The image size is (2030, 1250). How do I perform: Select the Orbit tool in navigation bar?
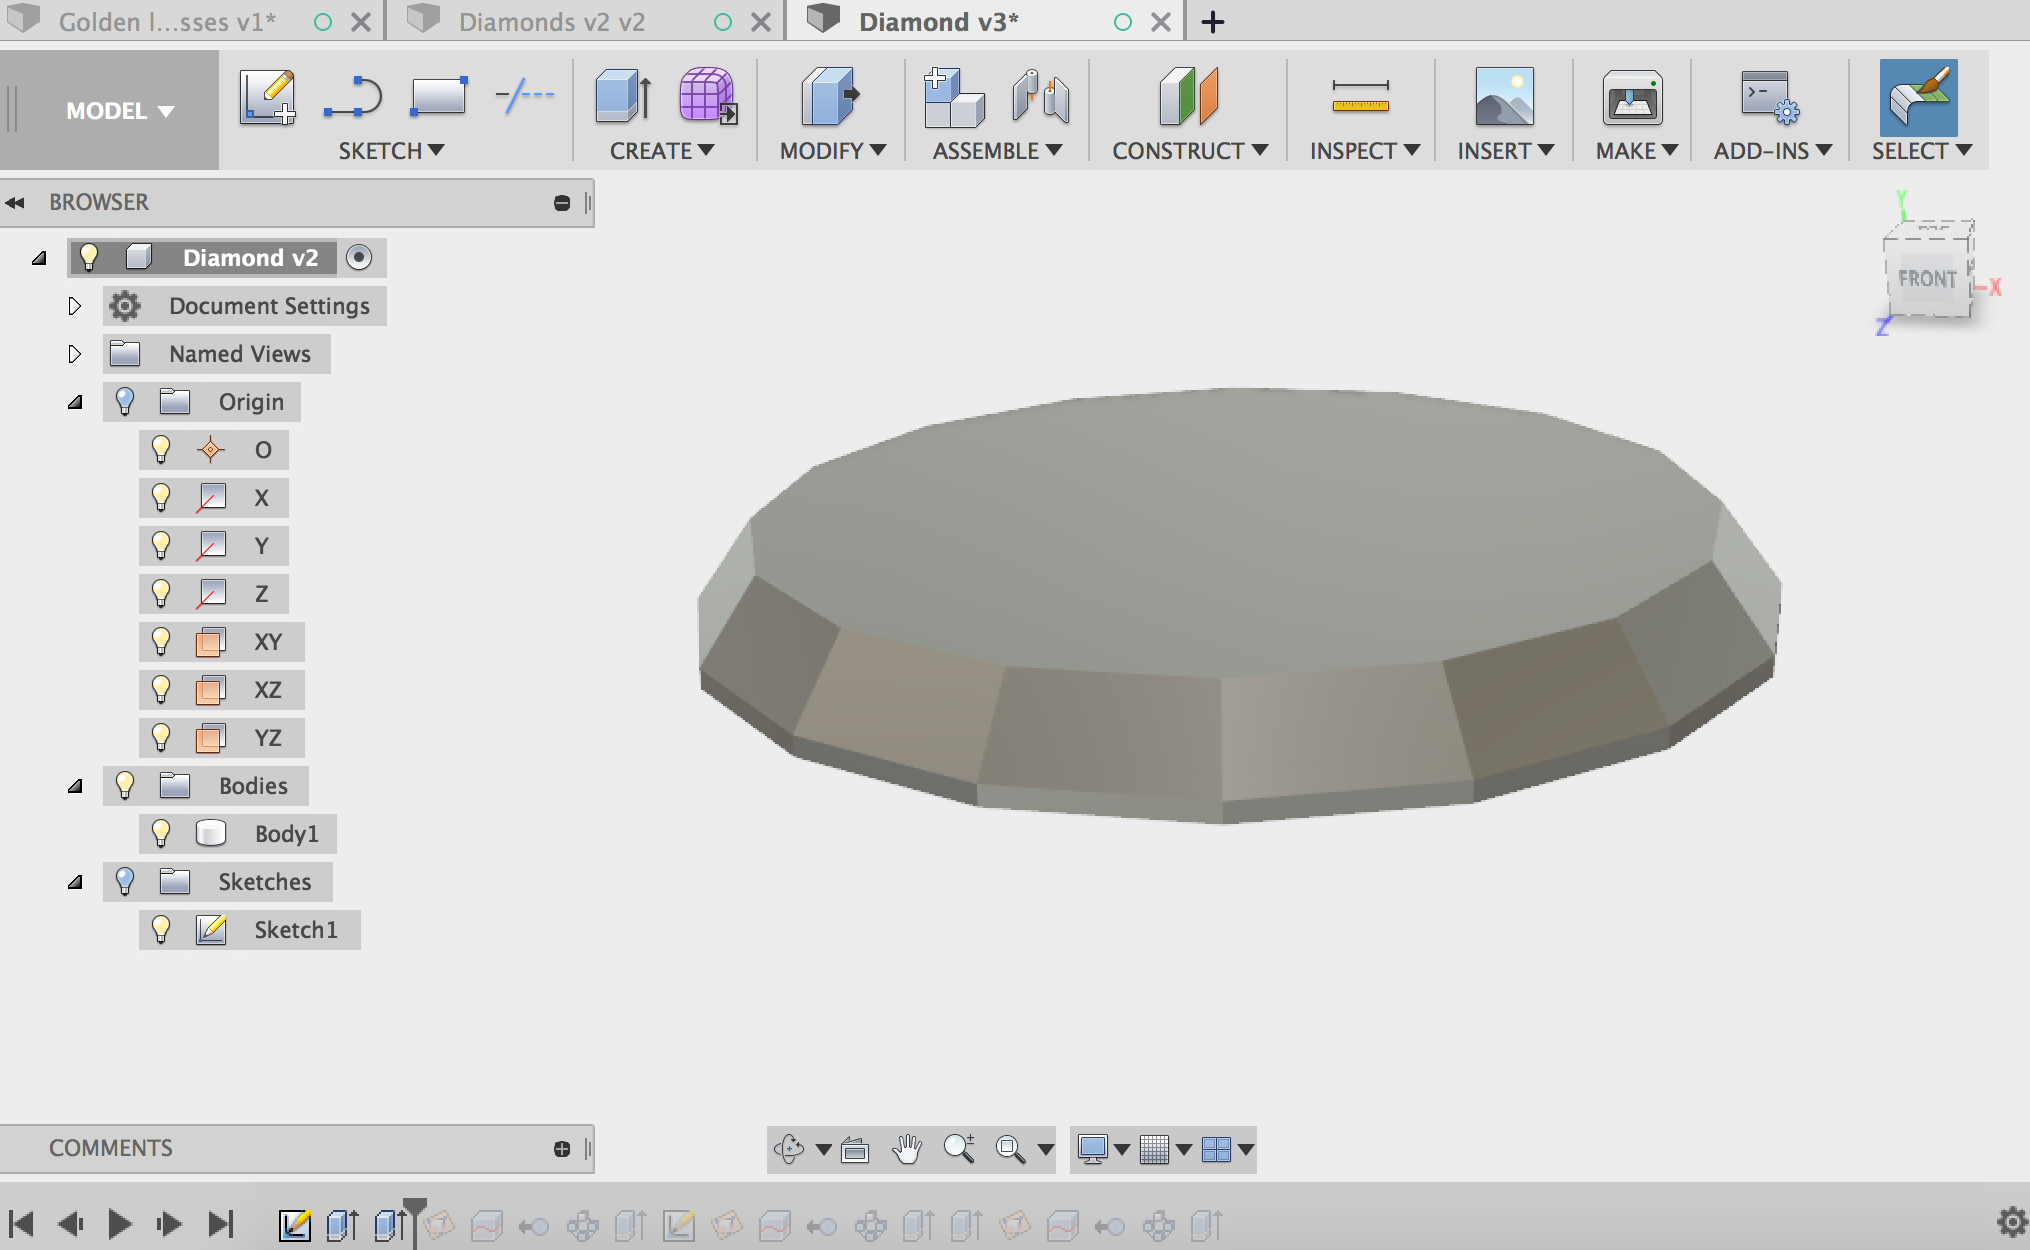789,1149
